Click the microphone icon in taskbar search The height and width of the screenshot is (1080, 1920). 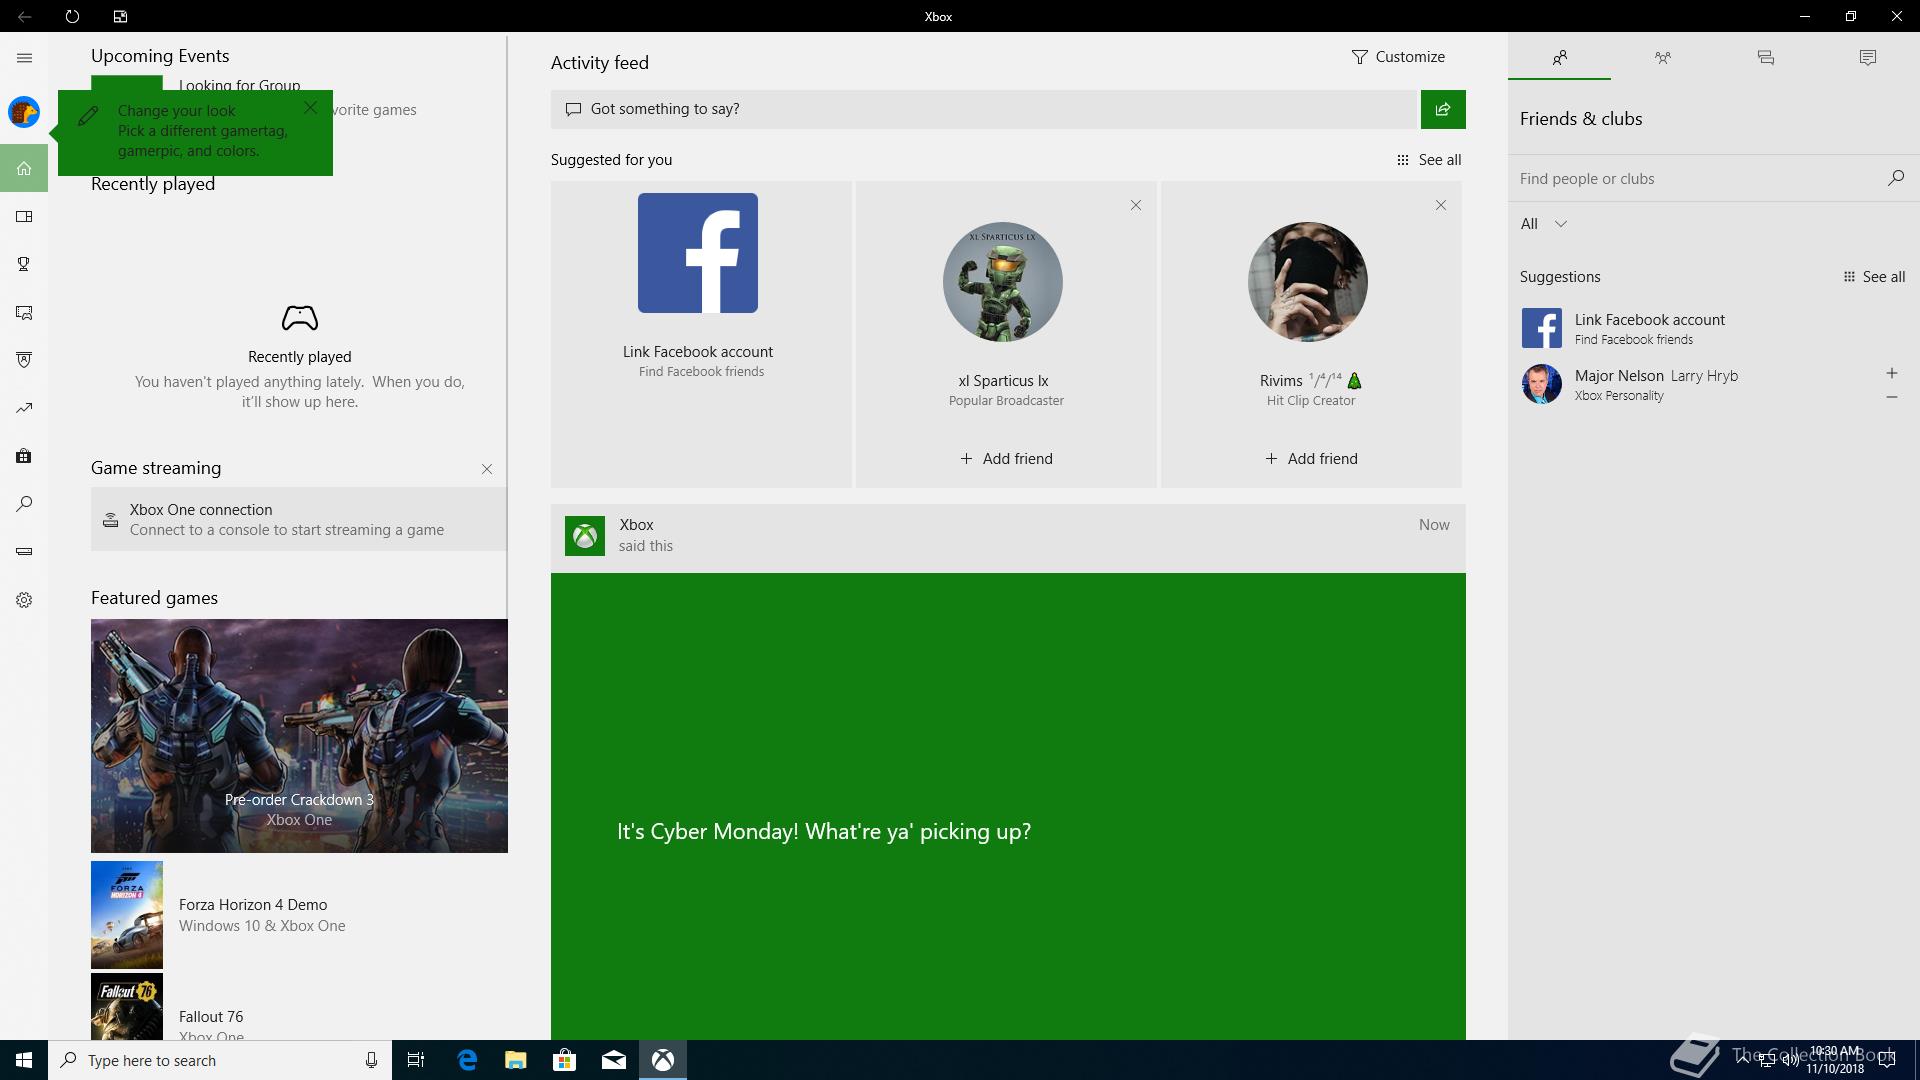coord(371,1060)
